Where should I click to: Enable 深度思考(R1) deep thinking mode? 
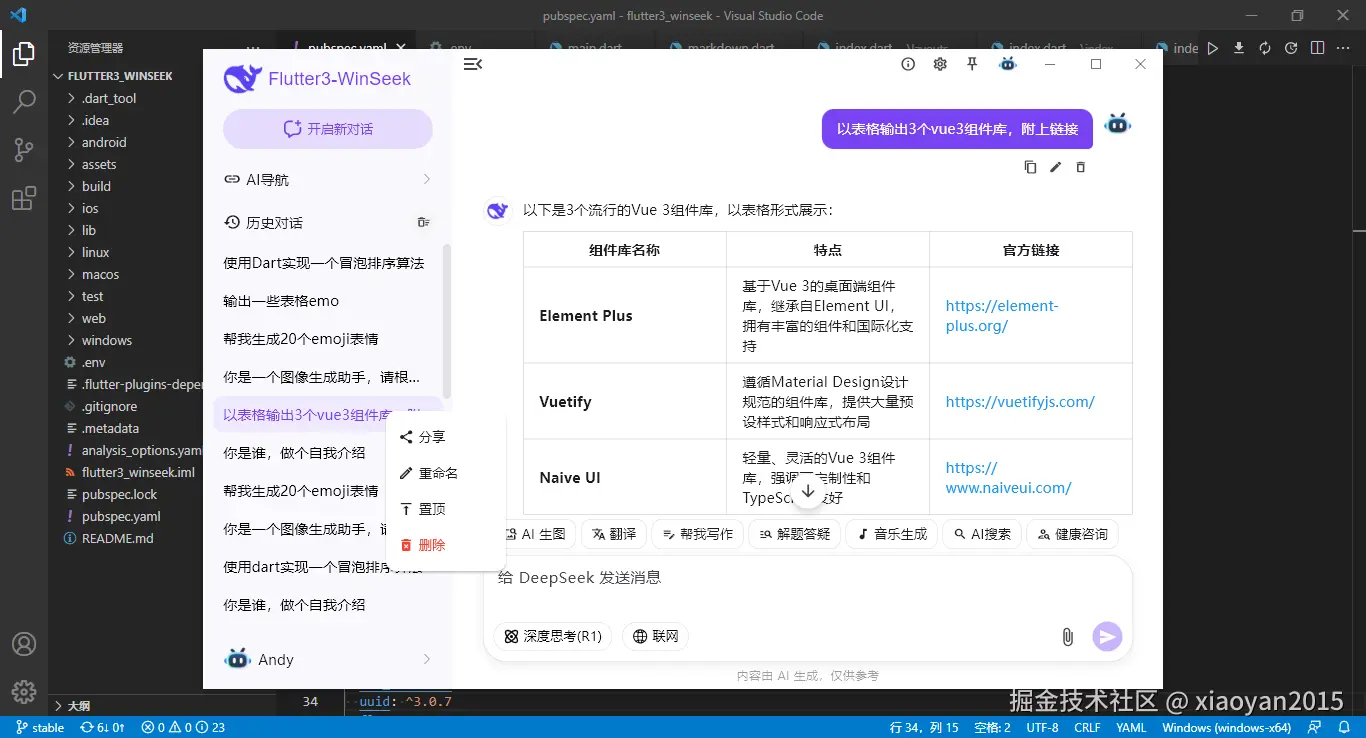click(551, 636)
